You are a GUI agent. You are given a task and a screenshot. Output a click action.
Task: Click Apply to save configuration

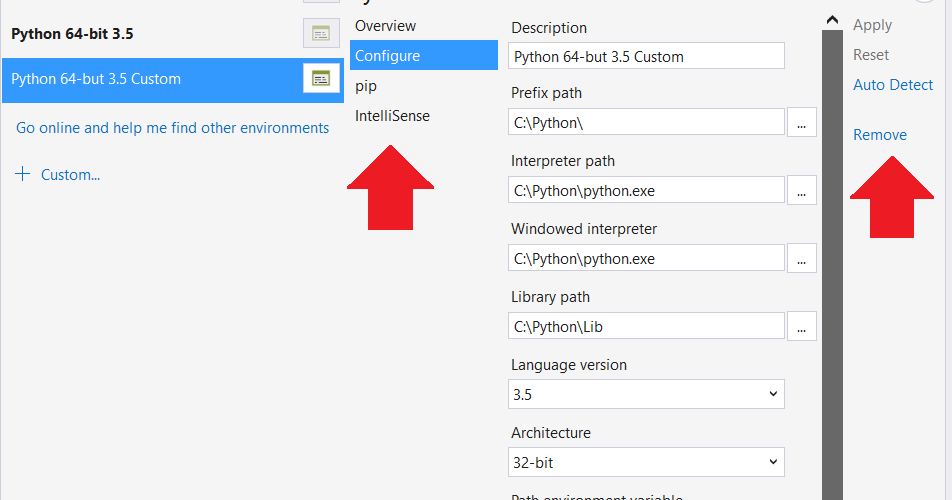(872, 25)
